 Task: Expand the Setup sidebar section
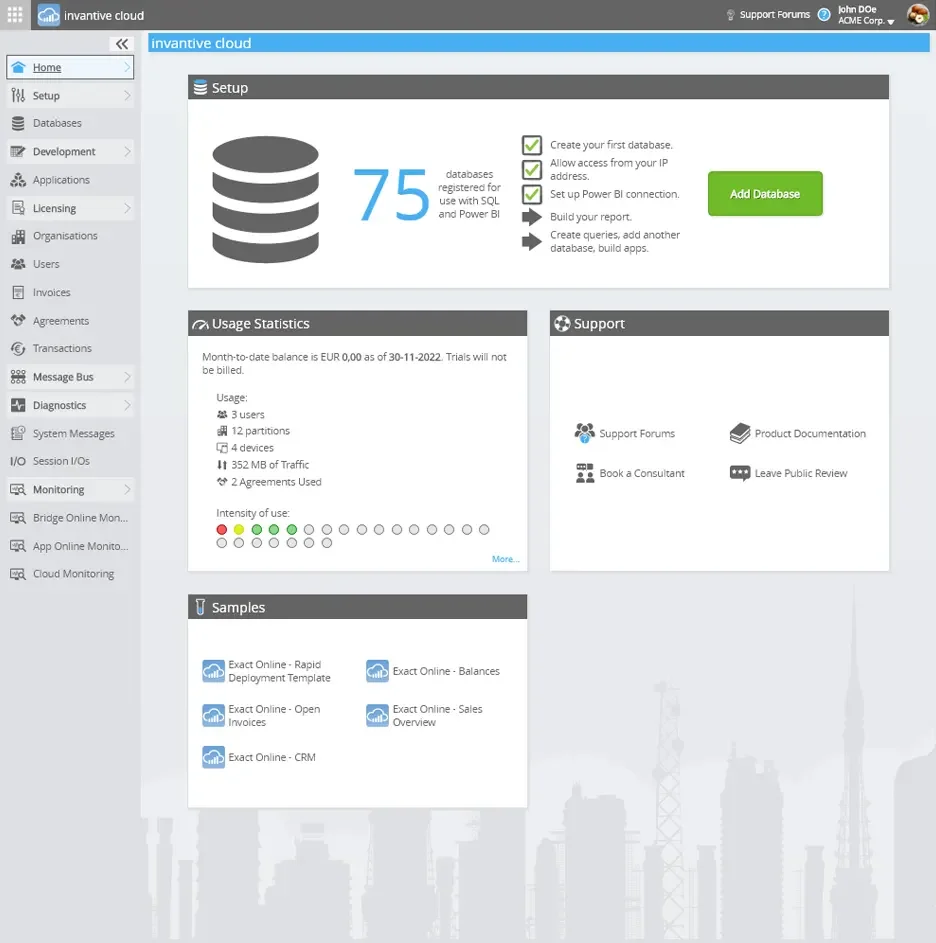tap(70, 96)
